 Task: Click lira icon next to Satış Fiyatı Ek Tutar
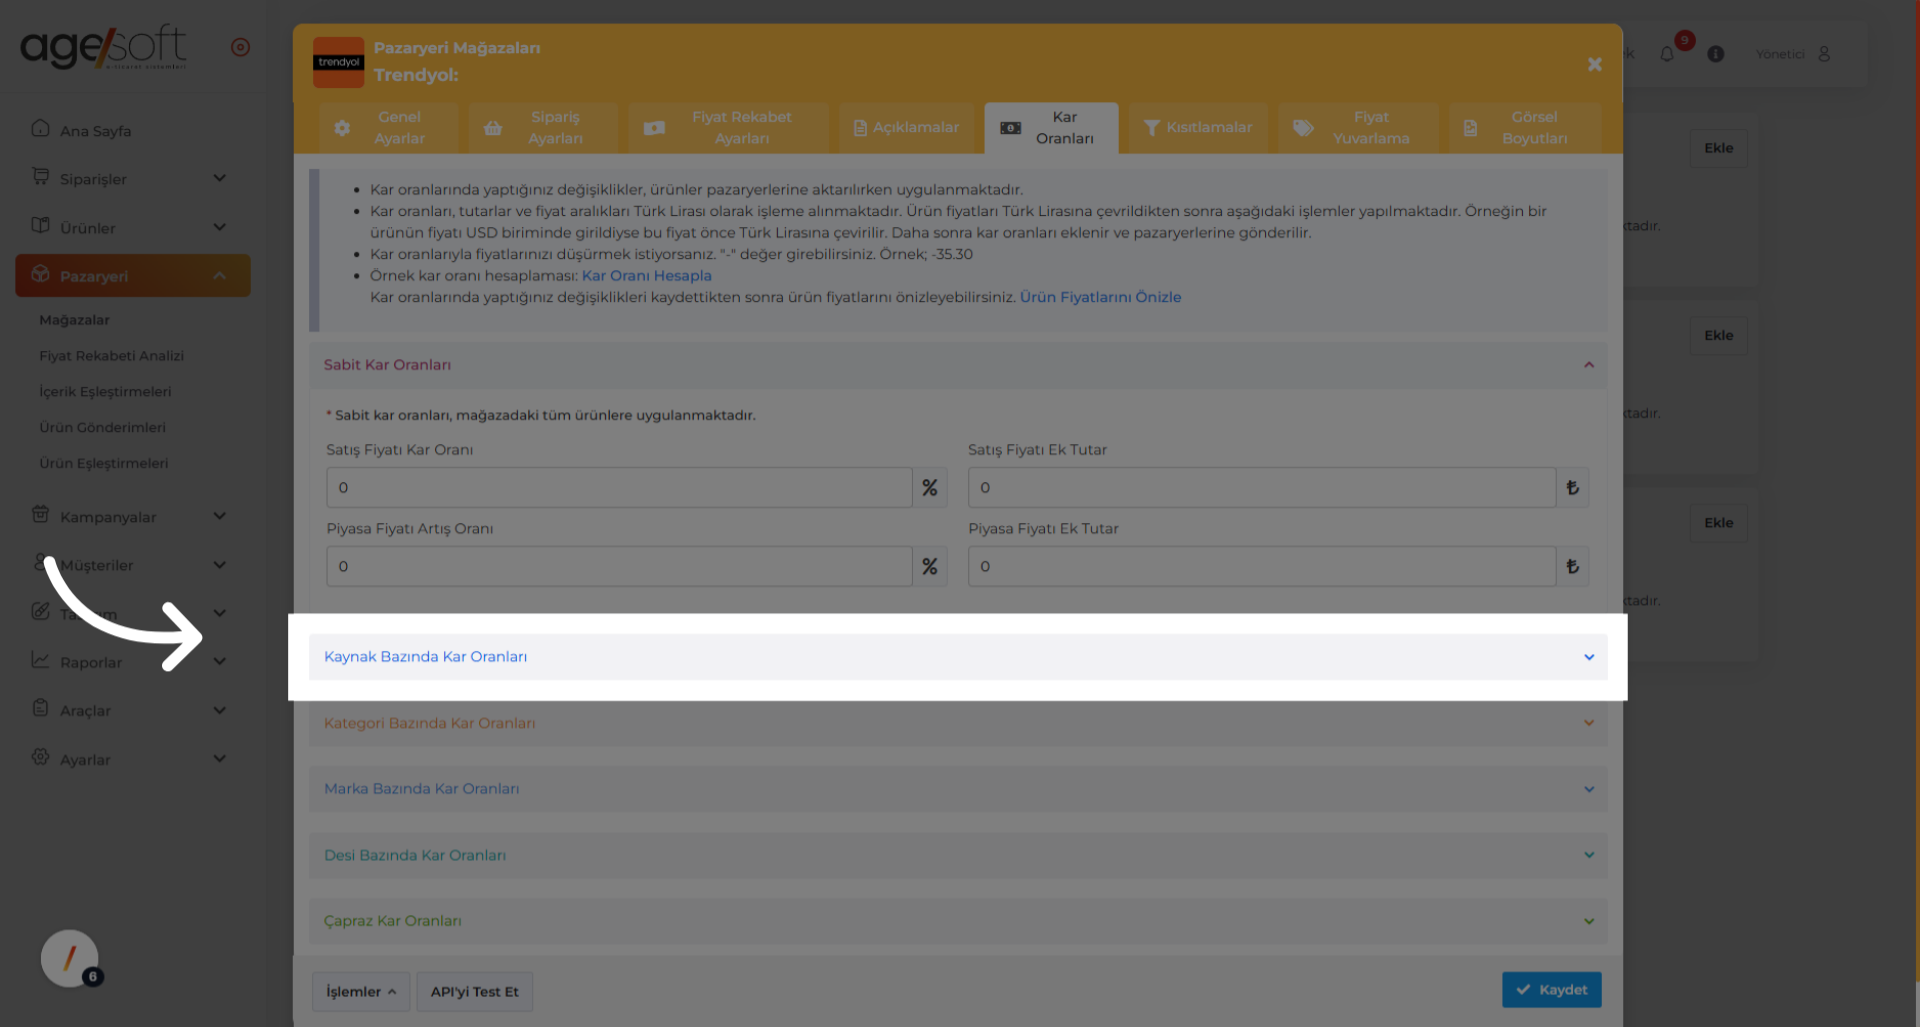1573,488
